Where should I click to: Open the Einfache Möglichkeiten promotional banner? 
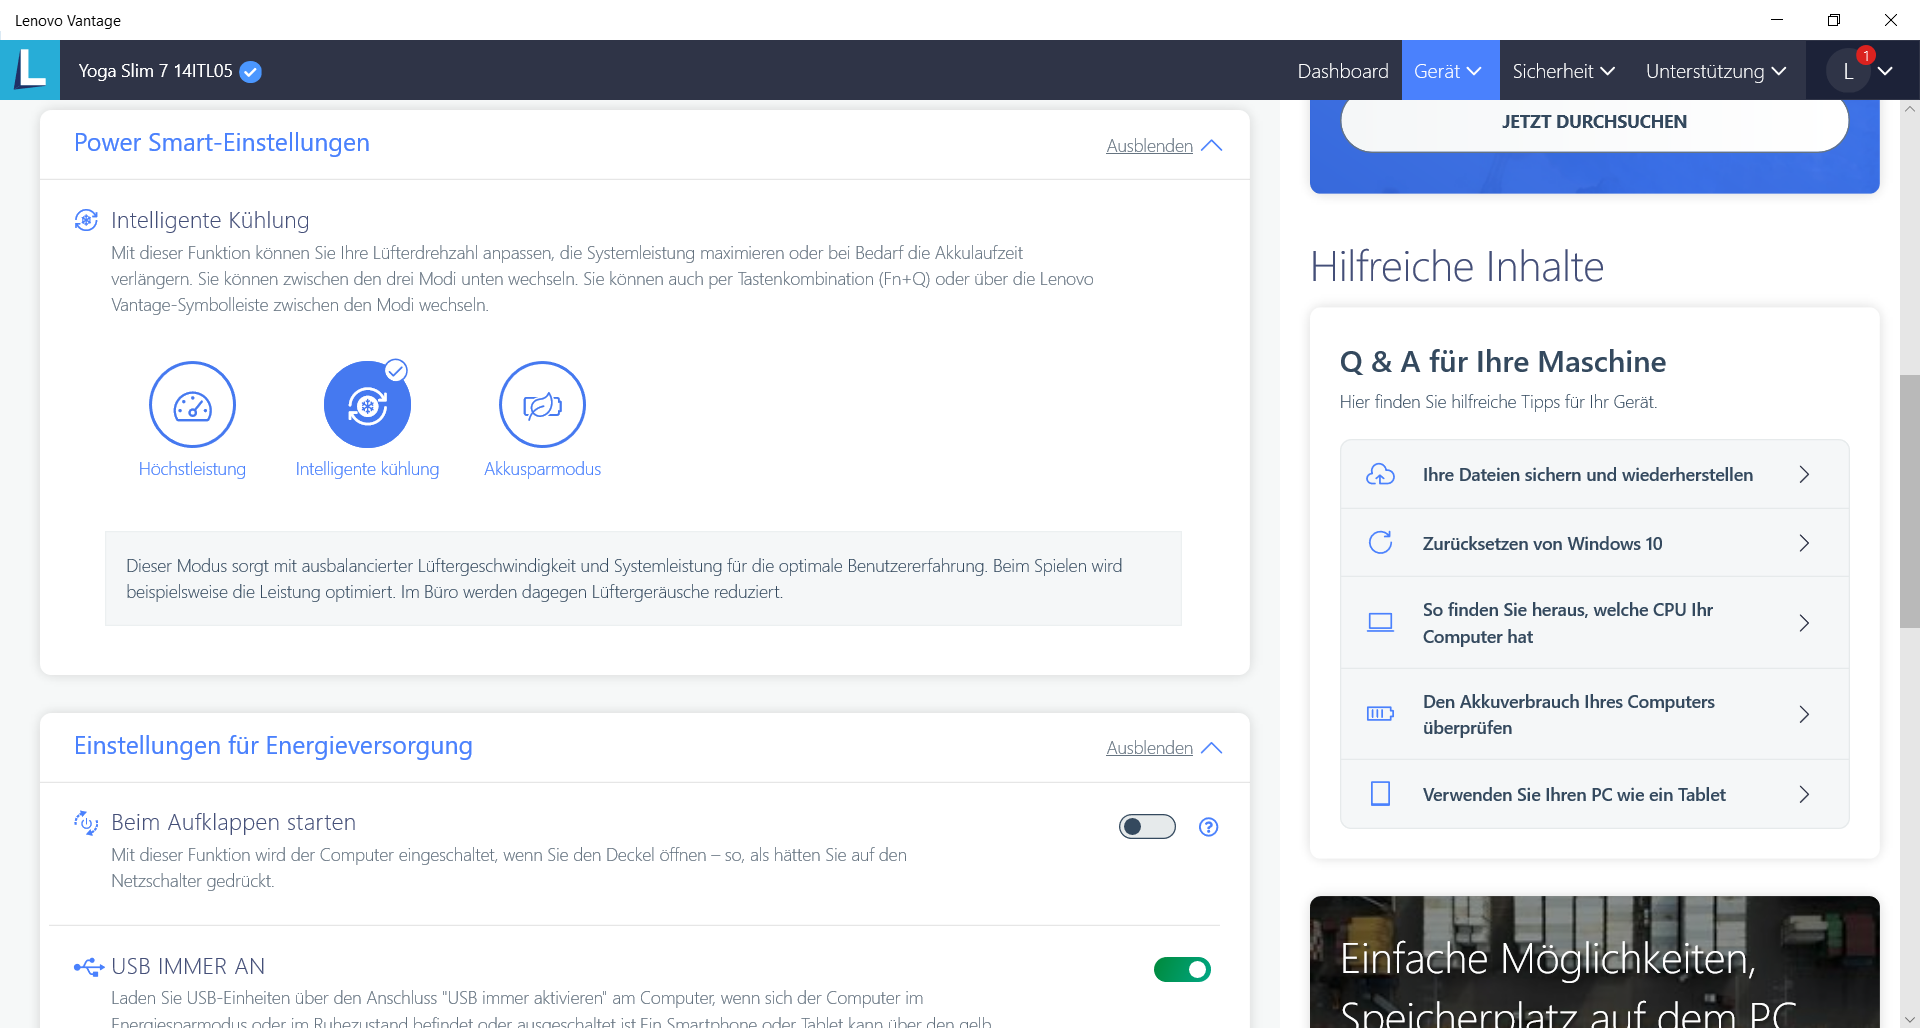pyautogui.click(x=1594, y=962)
